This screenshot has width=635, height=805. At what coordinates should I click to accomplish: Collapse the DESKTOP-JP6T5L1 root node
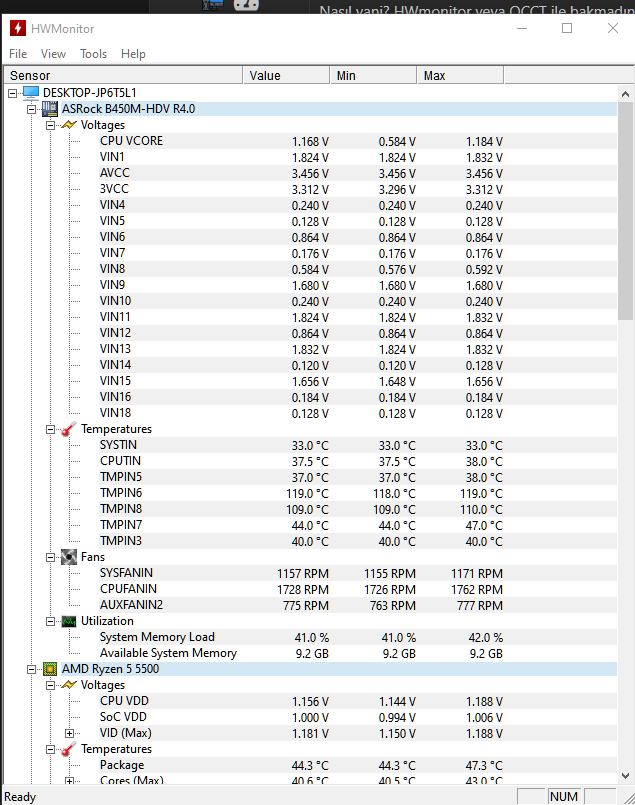[x=12, y=93]
